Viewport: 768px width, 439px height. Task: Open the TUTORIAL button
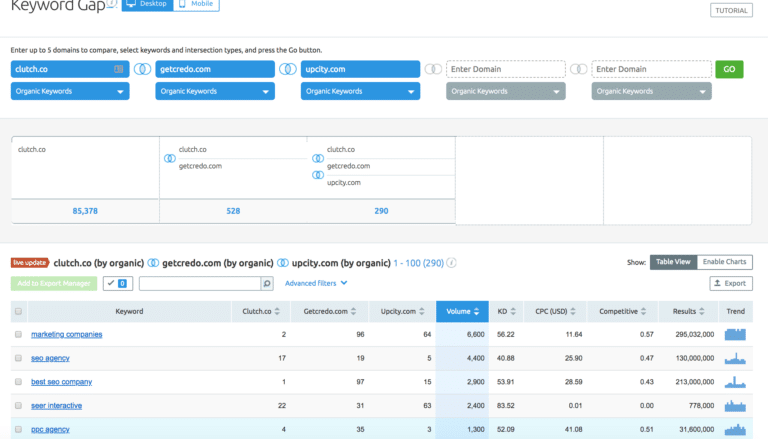click(731, 10)
